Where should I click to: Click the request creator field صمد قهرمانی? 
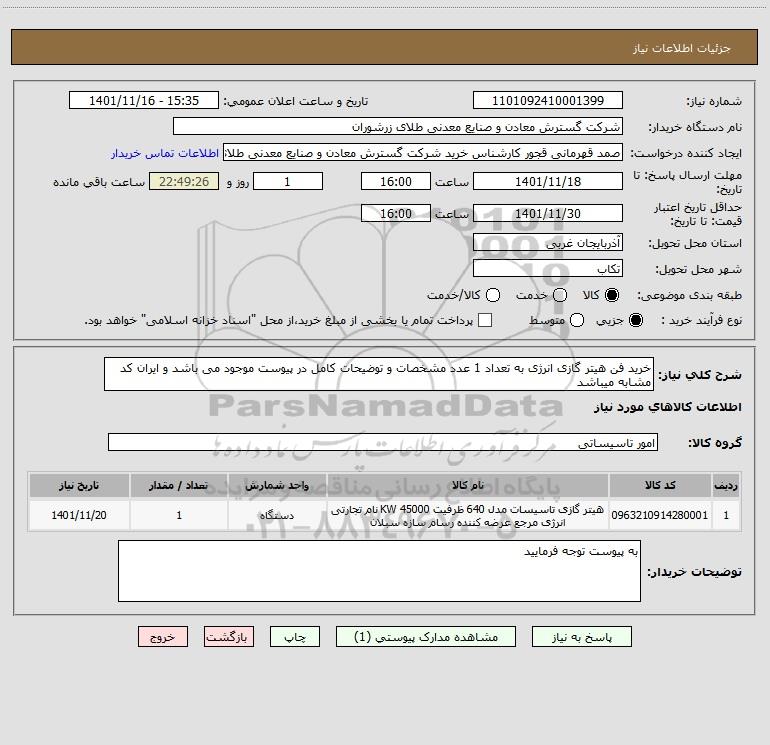pos(423,153)
